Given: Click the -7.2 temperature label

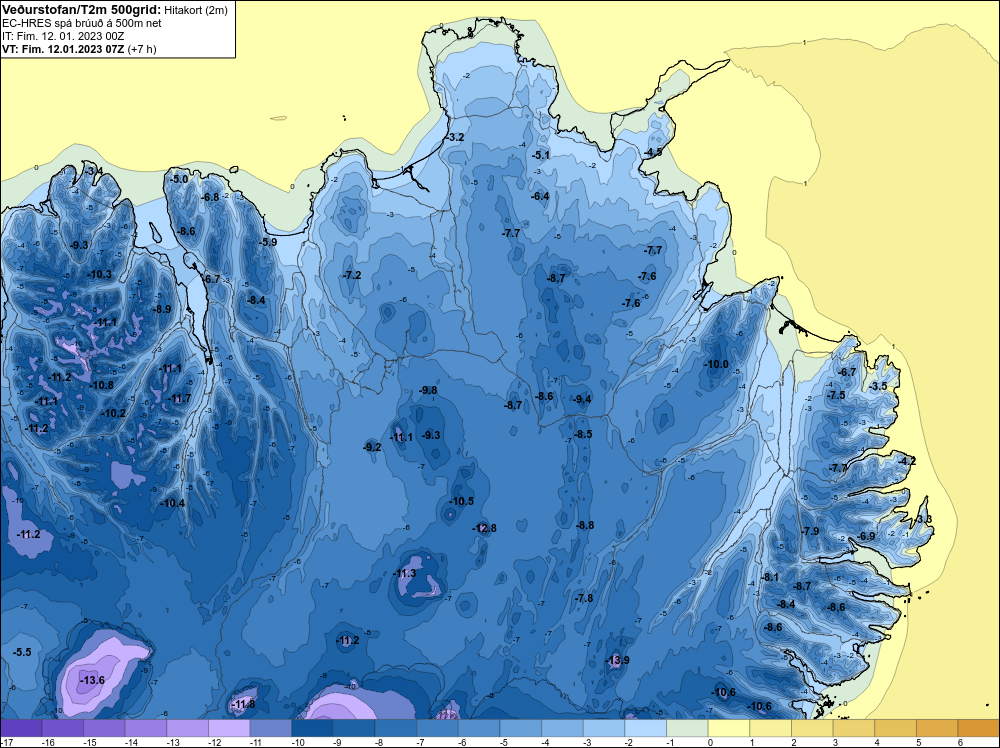Looking at the screenshot, I should 352,275.
